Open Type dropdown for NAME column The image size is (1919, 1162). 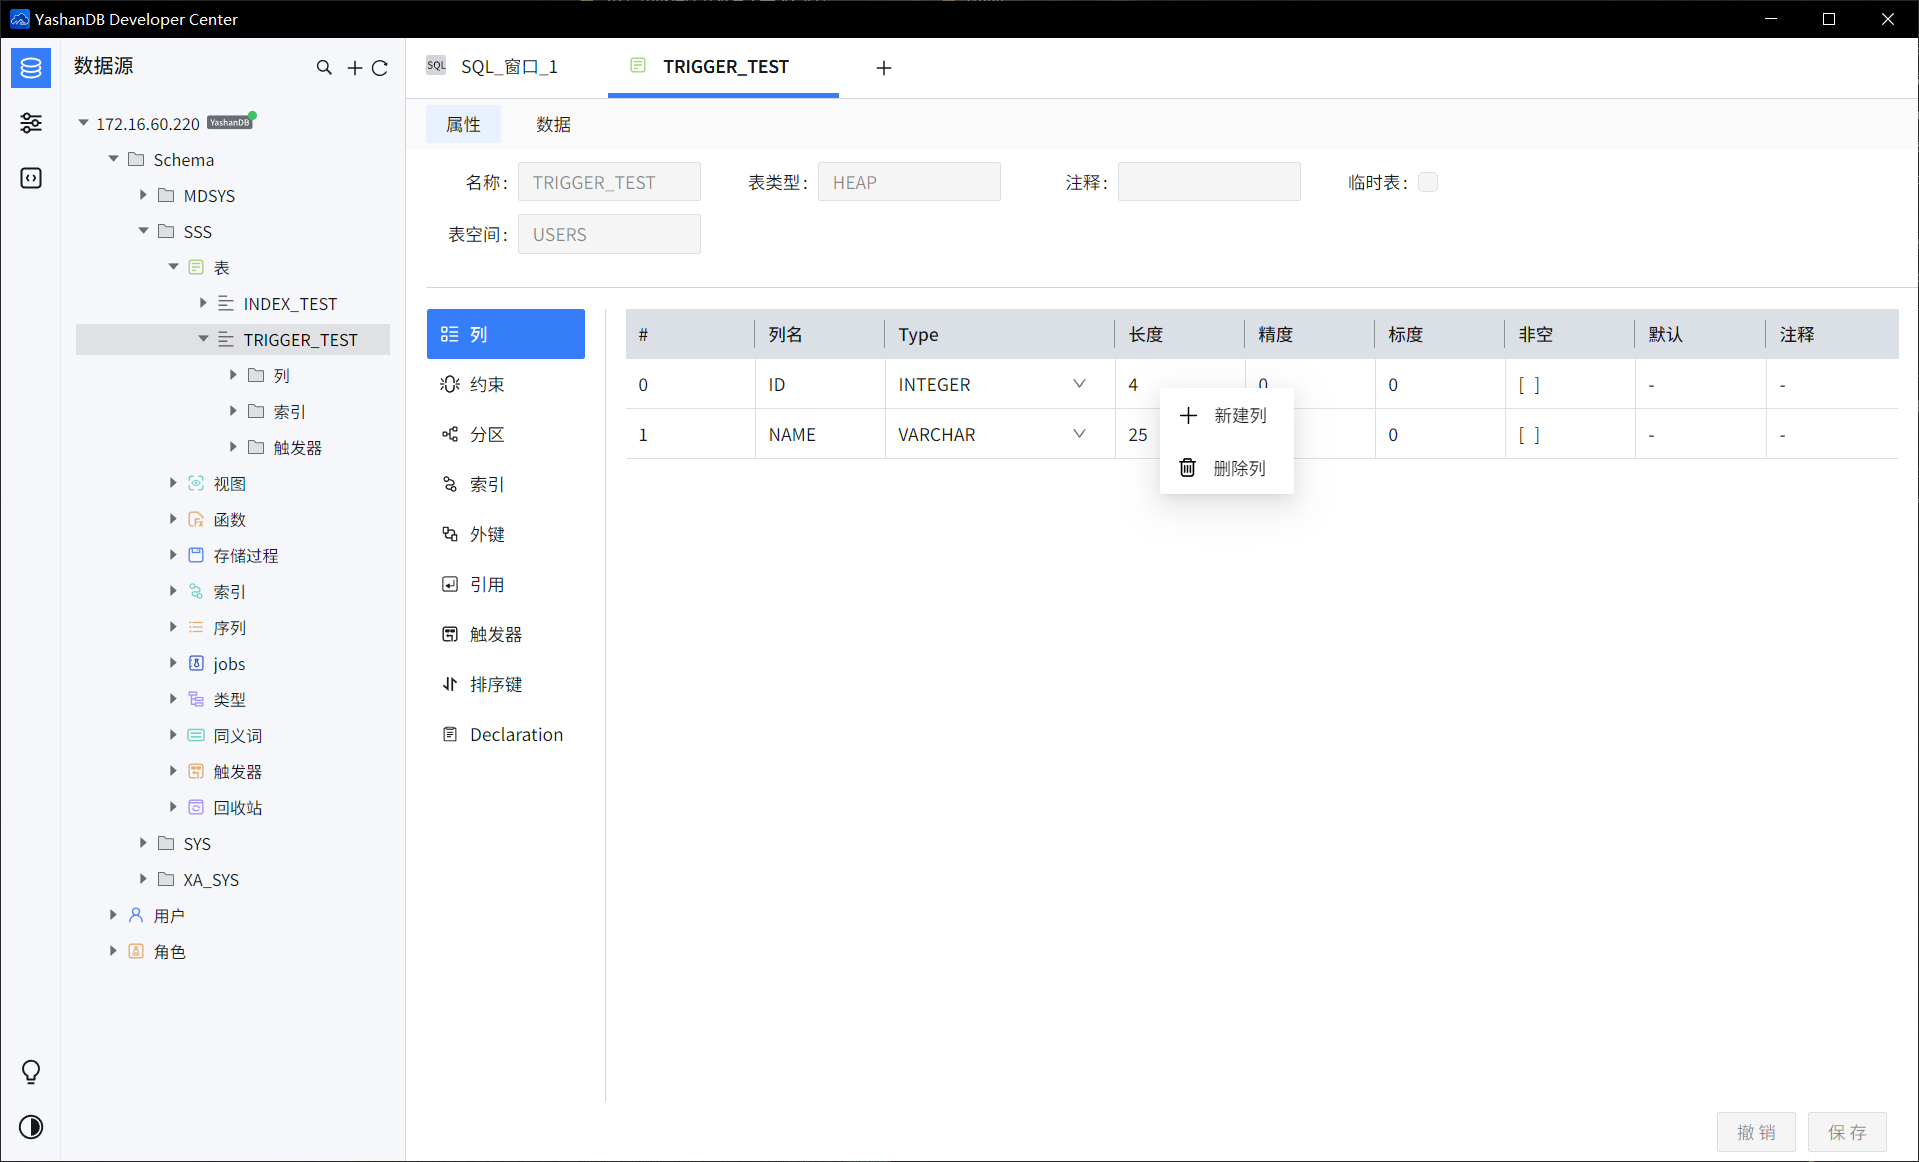pyautogui.click(x=1079, y=434)
